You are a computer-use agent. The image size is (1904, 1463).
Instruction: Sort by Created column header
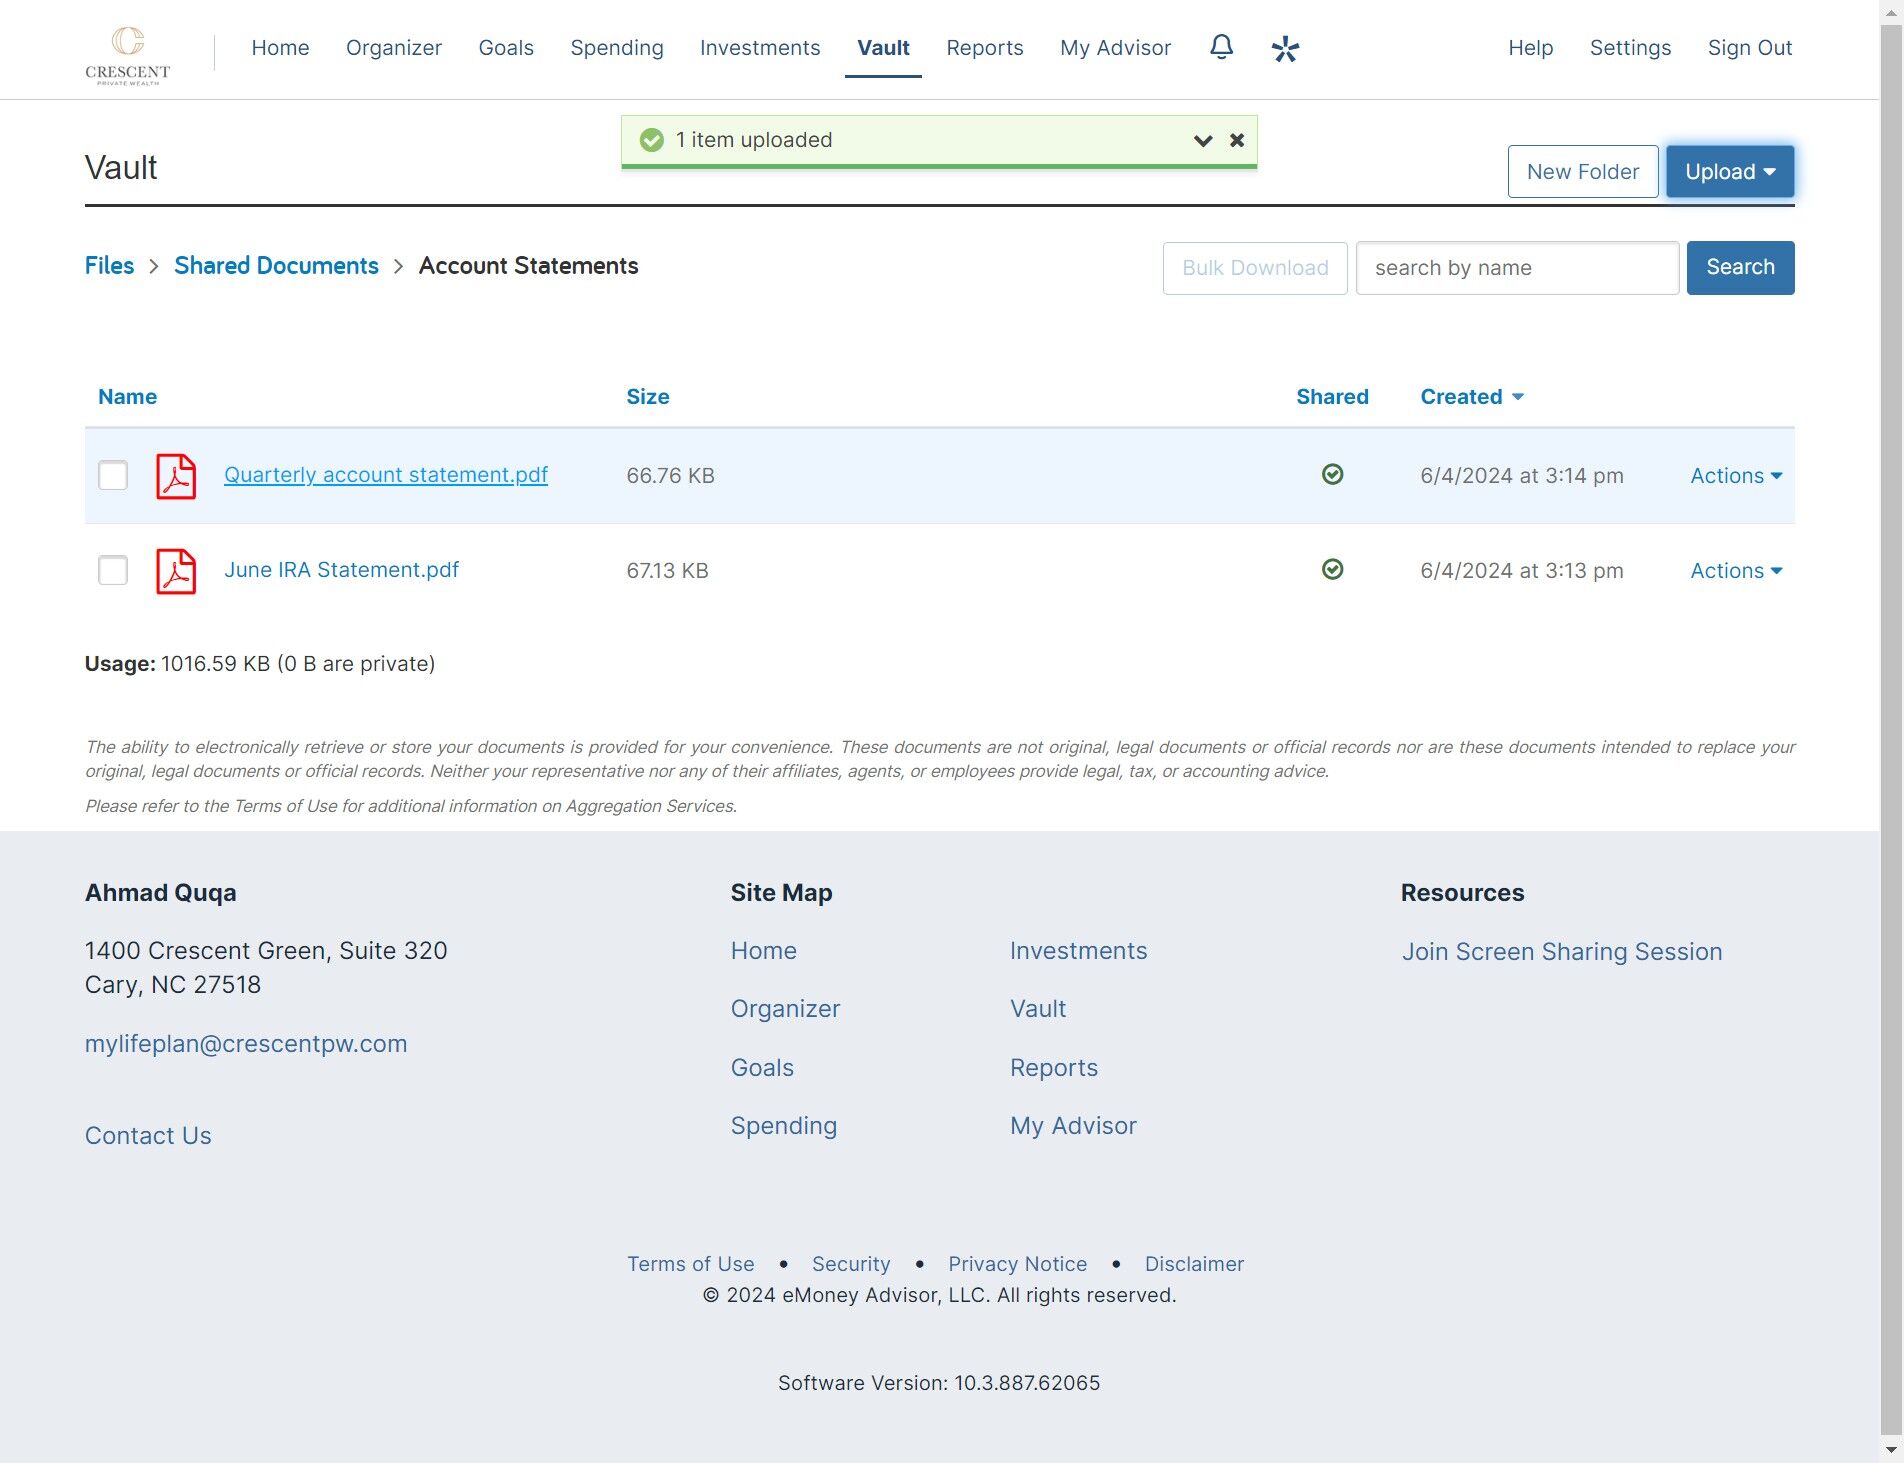pyautogui.click(x=1471, y=397)
